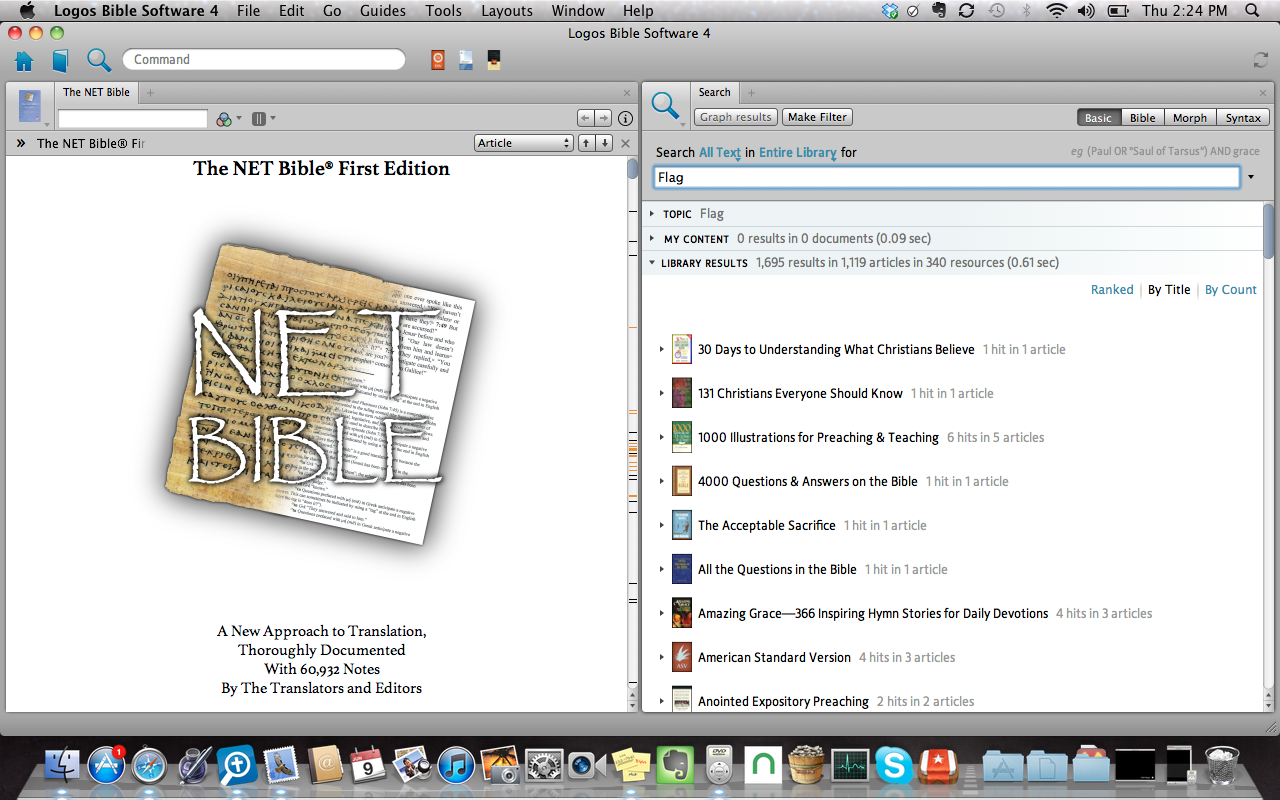The height and width of the screenshot is (800, 1280).
Task: Open the Article navigation dropdown
Action: pos(524,143)
